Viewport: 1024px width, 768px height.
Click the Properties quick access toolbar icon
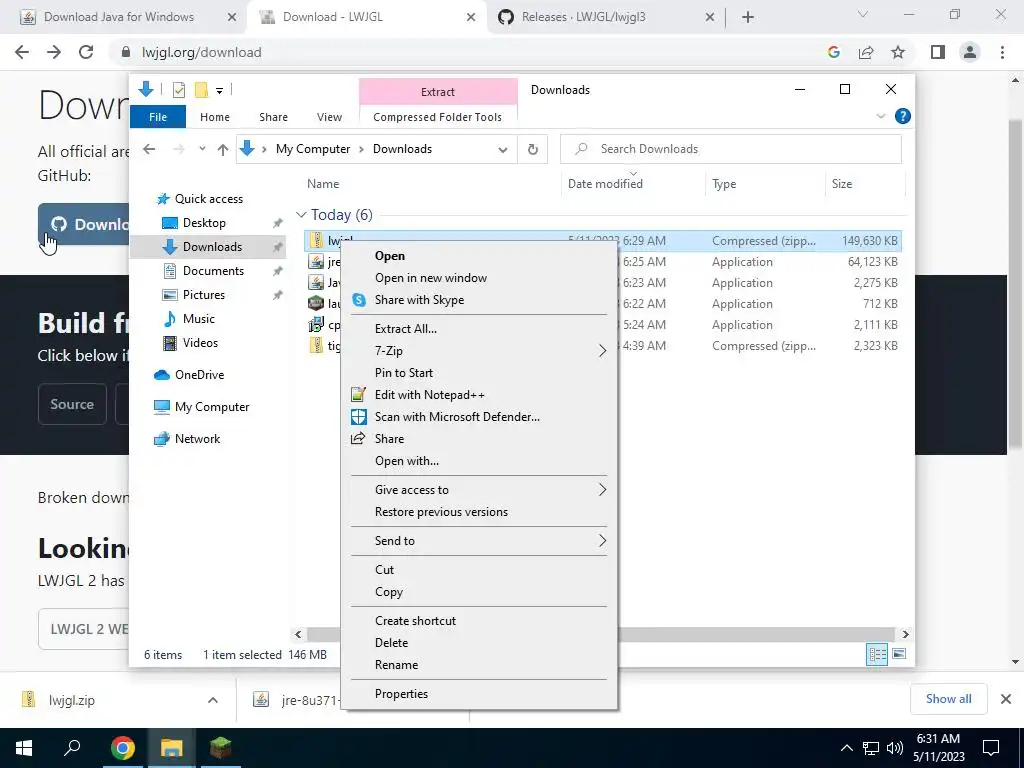point(179,90)
